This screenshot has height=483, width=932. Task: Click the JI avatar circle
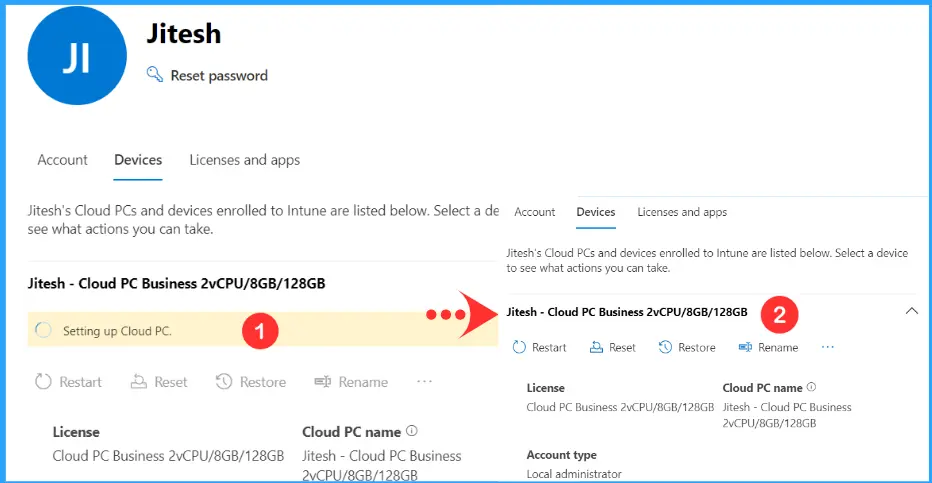77,56
